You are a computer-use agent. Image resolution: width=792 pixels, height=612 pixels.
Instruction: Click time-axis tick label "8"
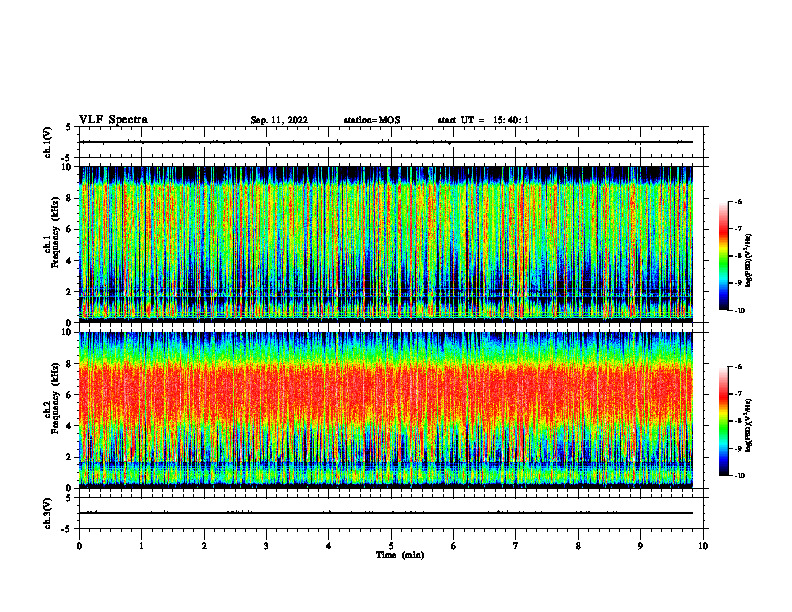click(x=578, y=546)
